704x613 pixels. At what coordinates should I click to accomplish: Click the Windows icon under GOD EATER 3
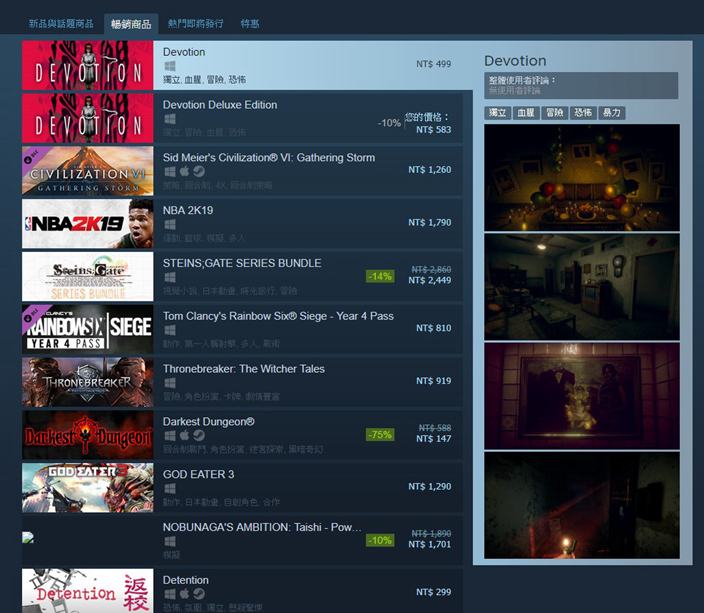point(170,489)
